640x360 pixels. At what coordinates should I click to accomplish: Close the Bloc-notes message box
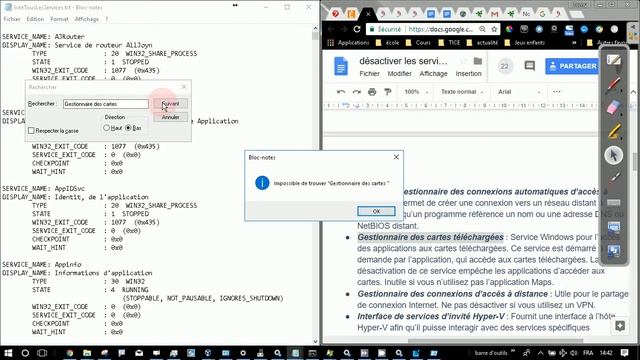pyautogui.click(x=396, y=157)
